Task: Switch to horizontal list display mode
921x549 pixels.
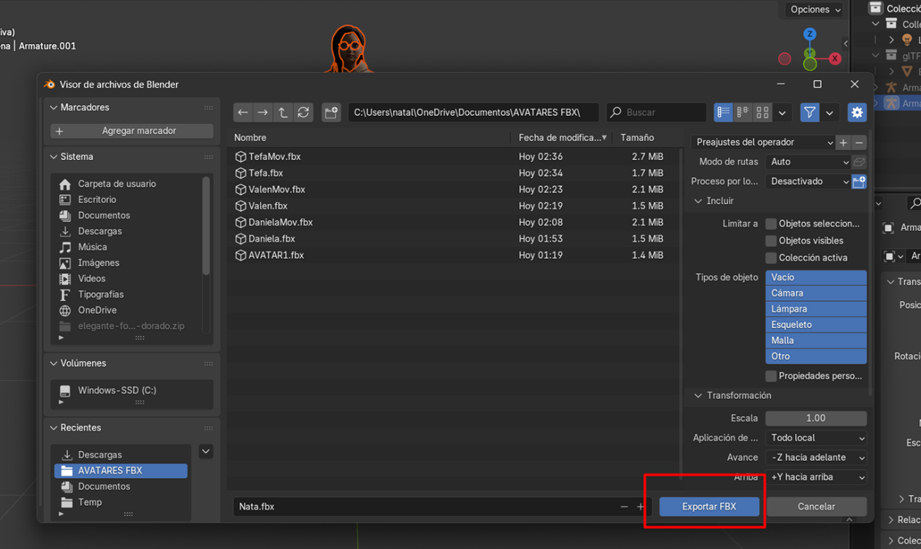Action: click(742, 112)
